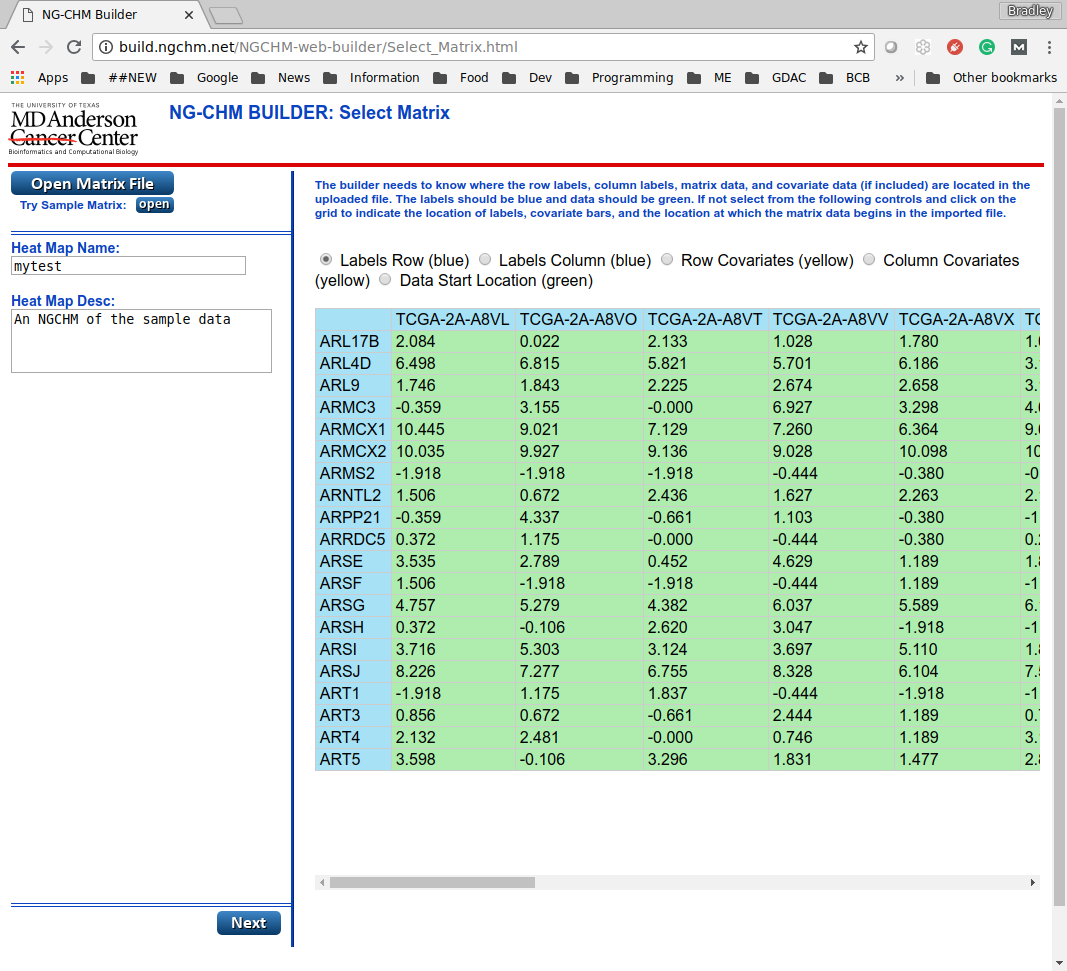Click the browser back arrow
This screenshot has width=1067, height=971.
point(18,47)
